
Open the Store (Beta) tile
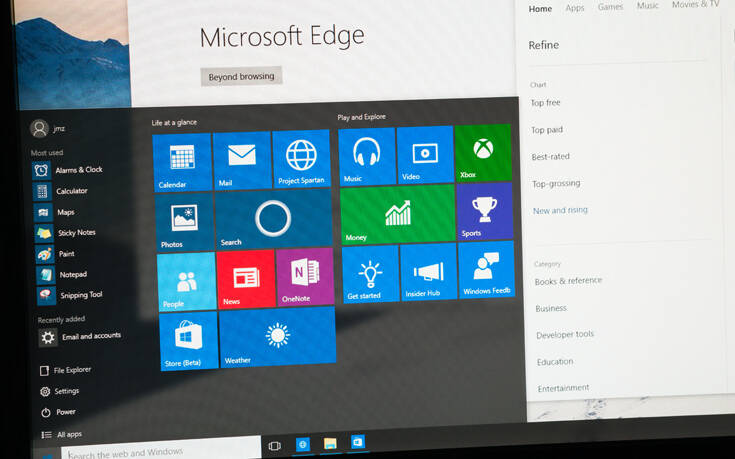[189, 341]
